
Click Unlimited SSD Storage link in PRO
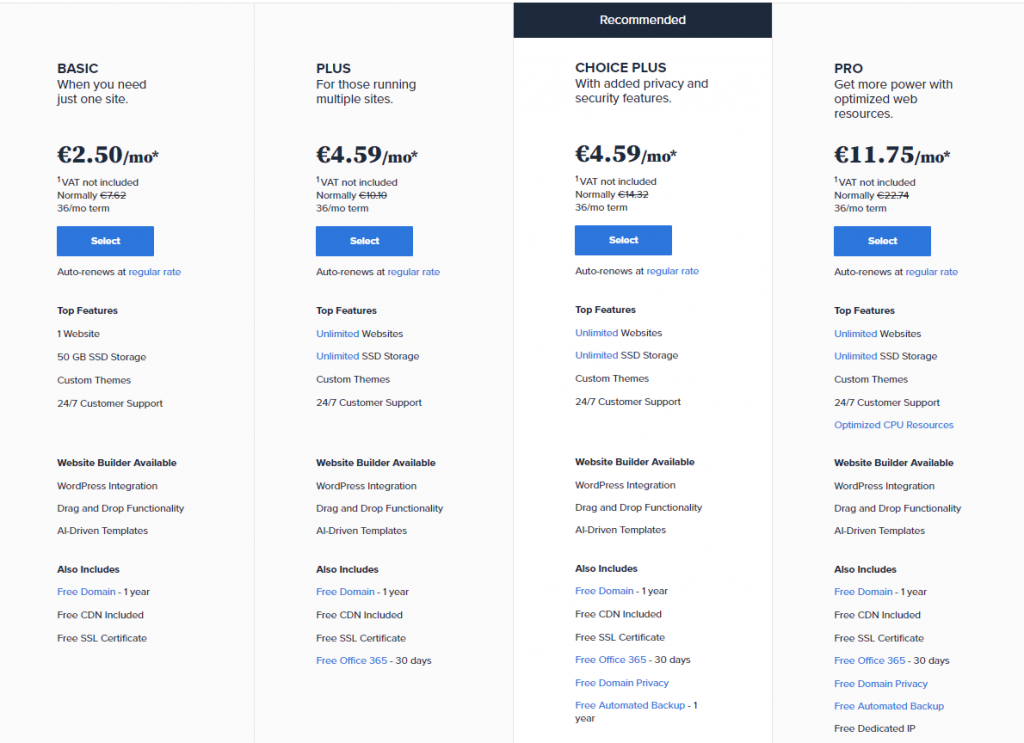[x=855, y=356]
